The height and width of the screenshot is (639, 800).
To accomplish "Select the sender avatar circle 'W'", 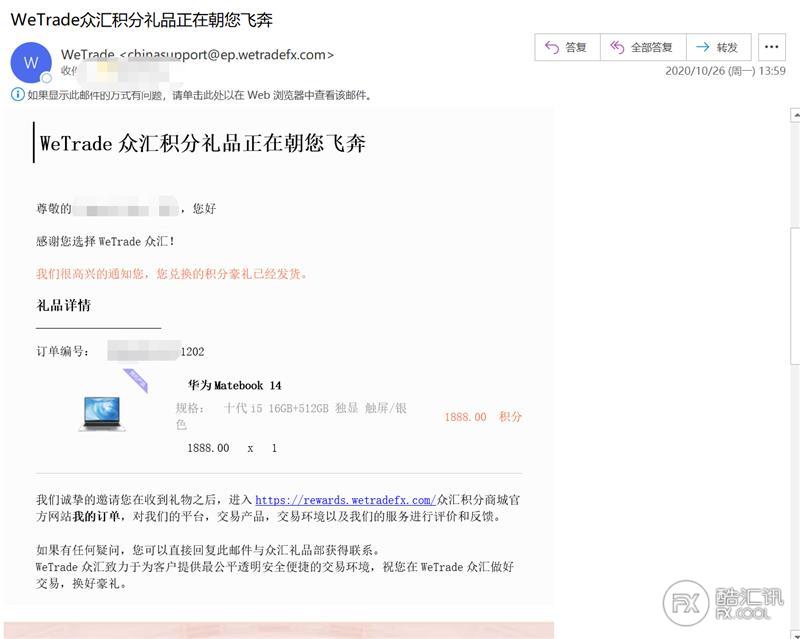I will tap(31, 62).
